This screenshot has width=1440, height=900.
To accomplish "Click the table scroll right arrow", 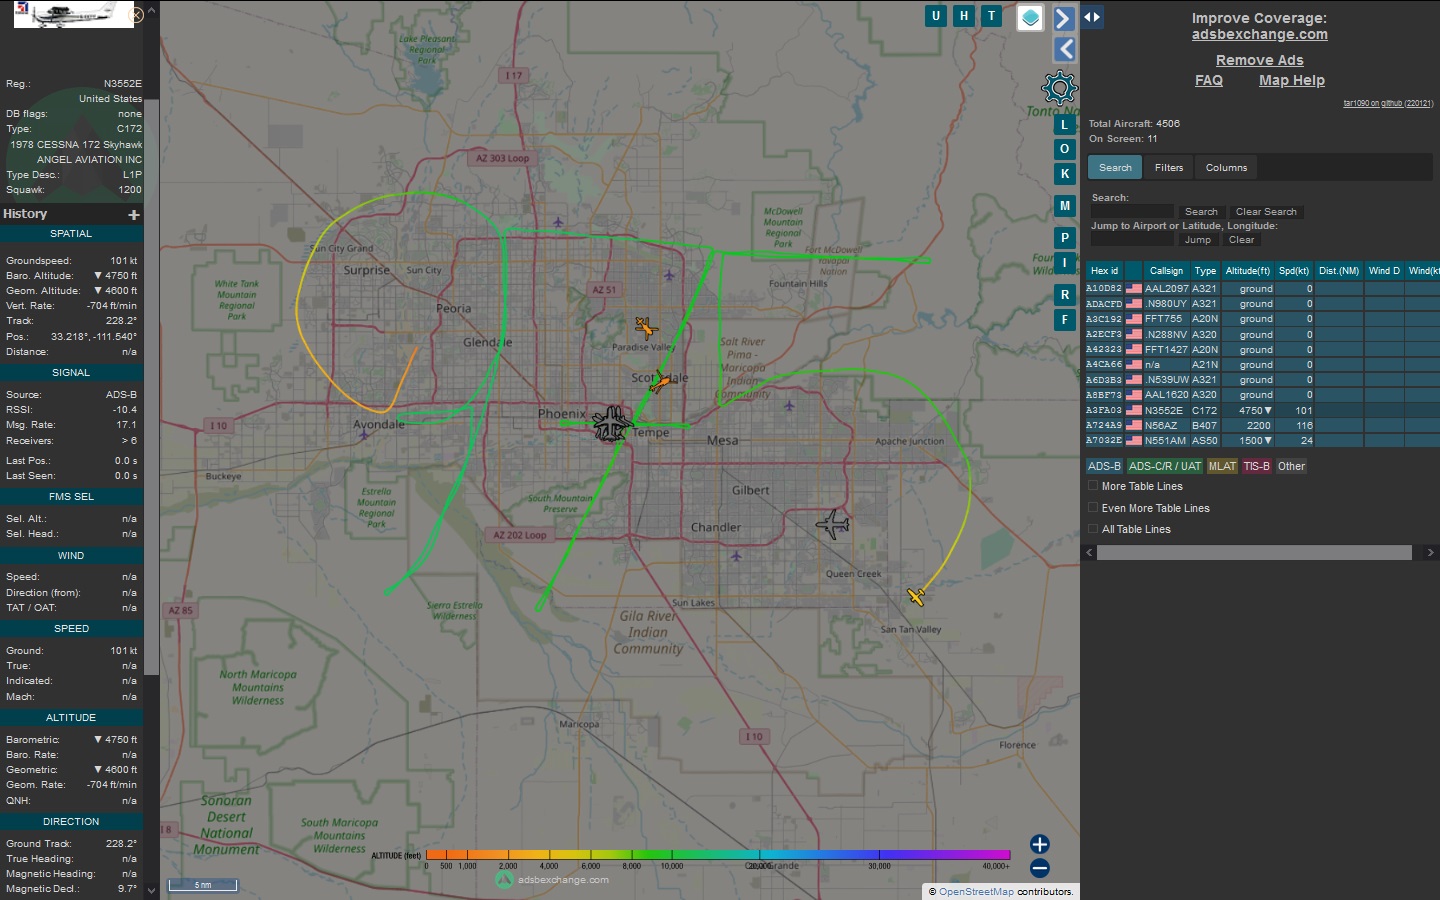I will (1430, 553).
